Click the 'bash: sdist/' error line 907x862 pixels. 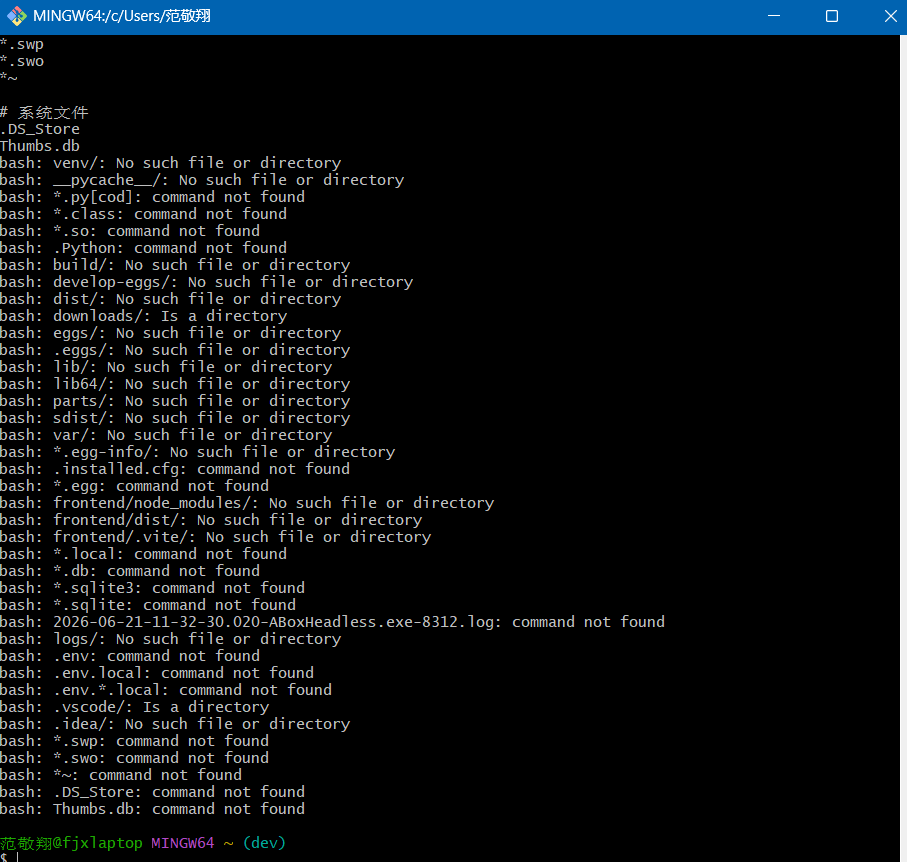pos(175,418)
